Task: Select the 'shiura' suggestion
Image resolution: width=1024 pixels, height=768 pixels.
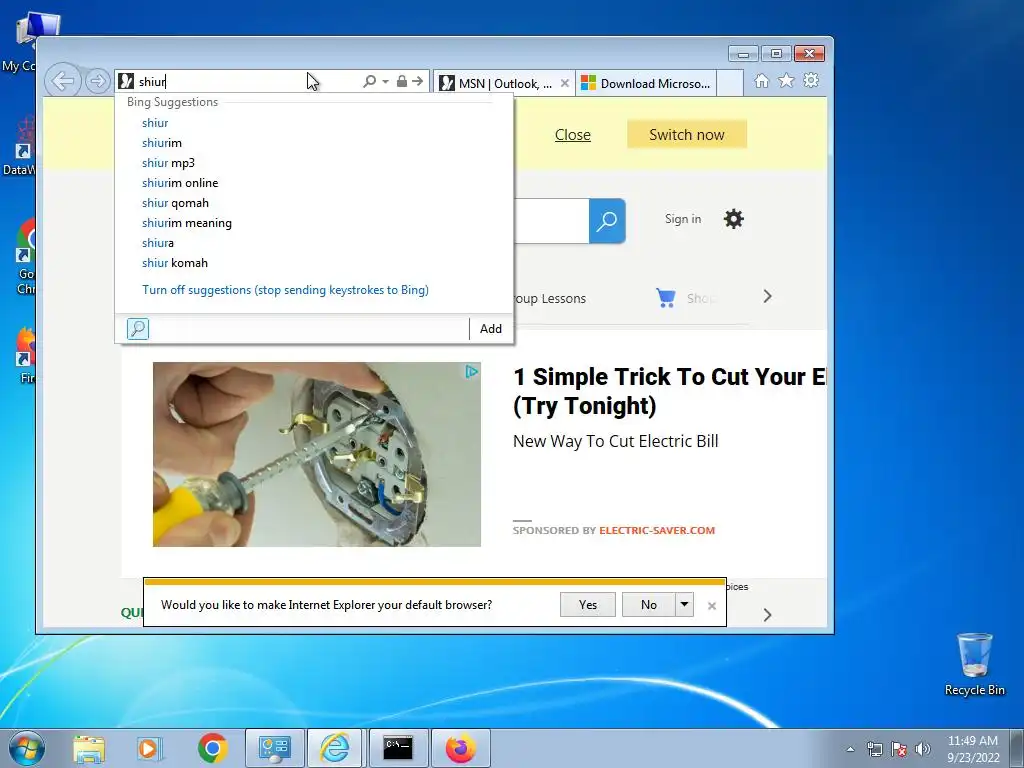Action: click(158, 243)
